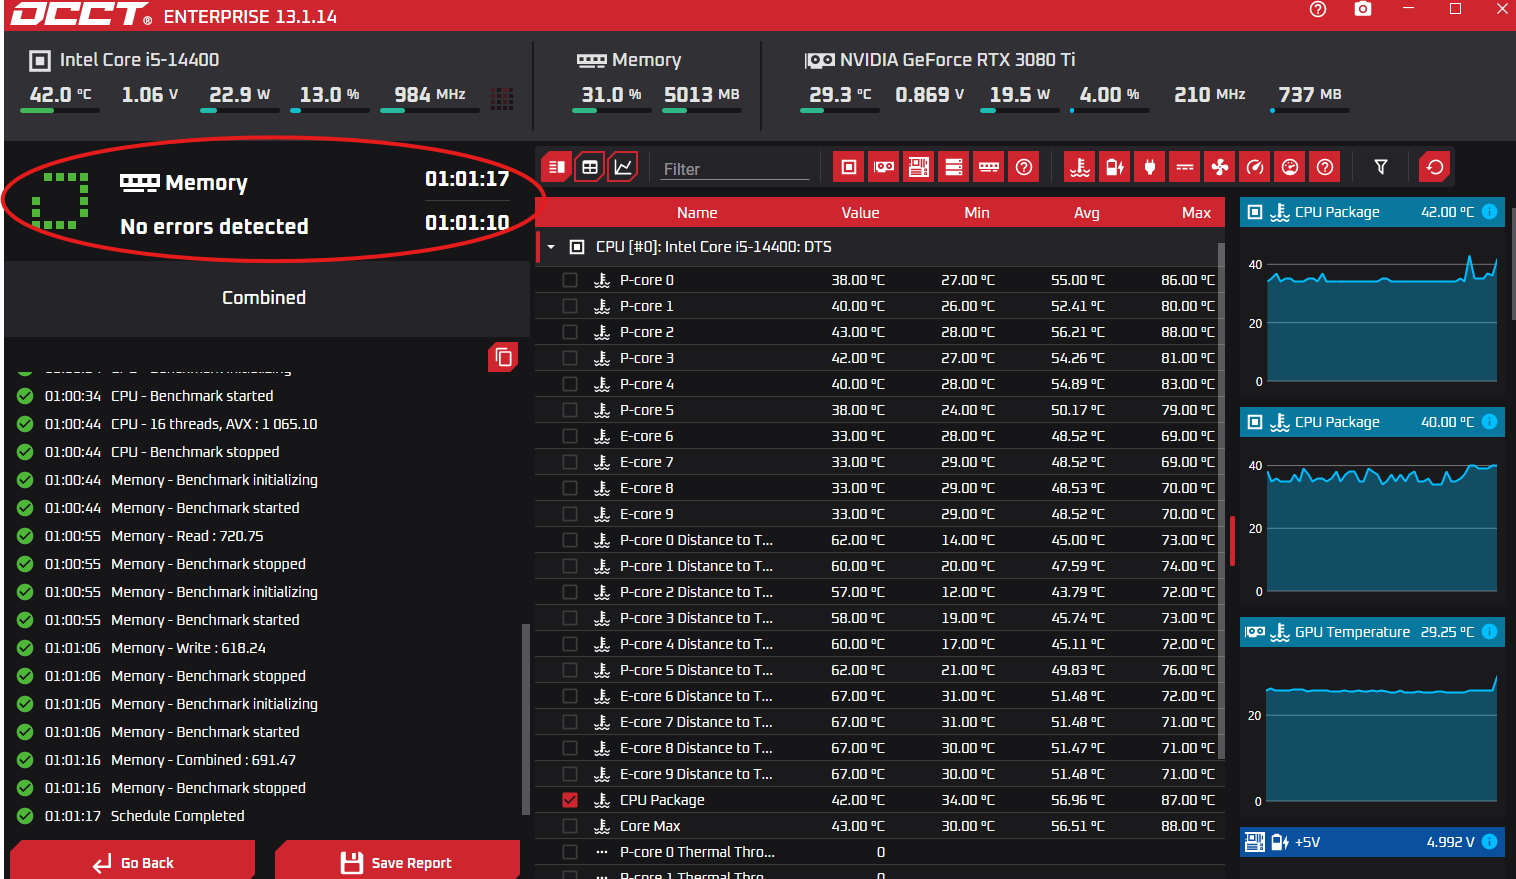Viewport: 1516px width, 879px height.
Task: Check the P-core 5 temperature checkbox
Action: click(x=570, y=410)
